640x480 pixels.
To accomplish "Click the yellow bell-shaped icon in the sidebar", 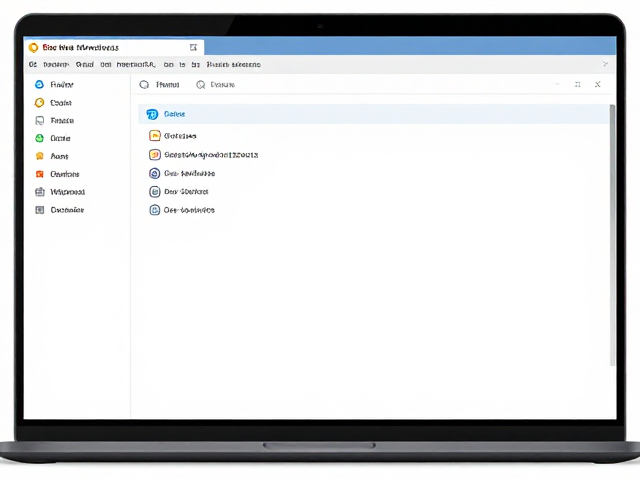I will click(40, 156).
